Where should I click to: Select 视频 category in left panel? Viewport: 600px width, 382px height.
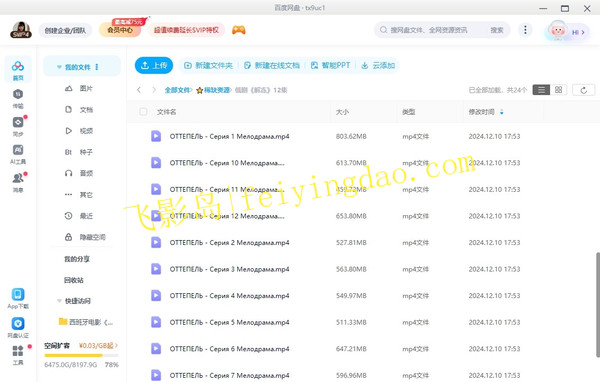[x=79, y=131]
